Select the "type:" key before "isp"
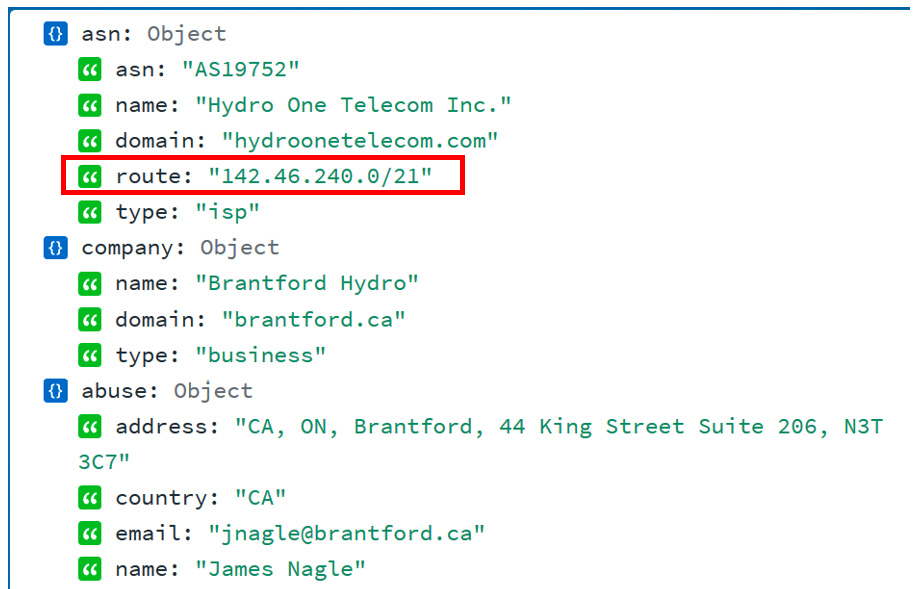The width and height of the screenshot is (916, 589). [148, 212]
